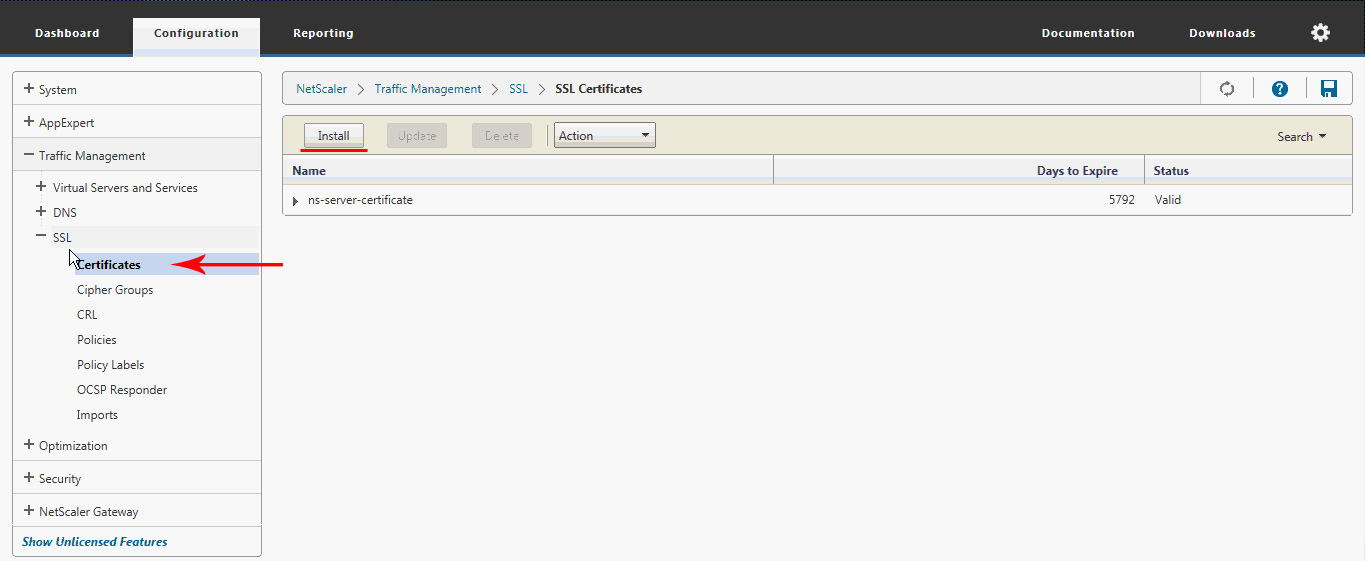Open the Search dropdown
This screenshot has width=1365, height=561.
1301,137
